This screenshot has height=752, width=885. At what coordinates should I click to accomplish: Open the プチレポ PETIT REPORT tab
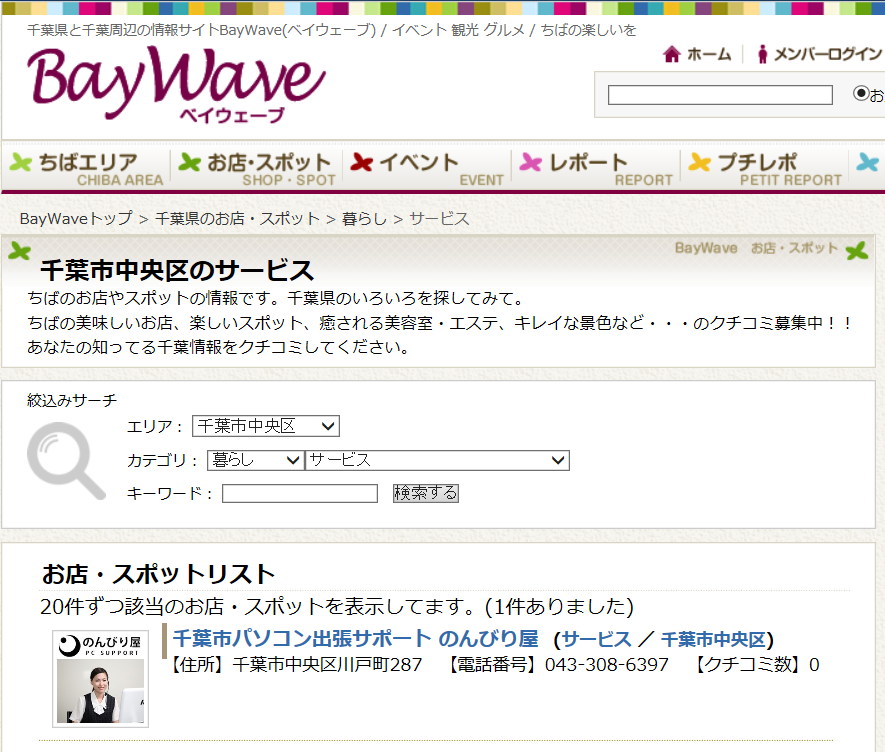pos(765,168)
